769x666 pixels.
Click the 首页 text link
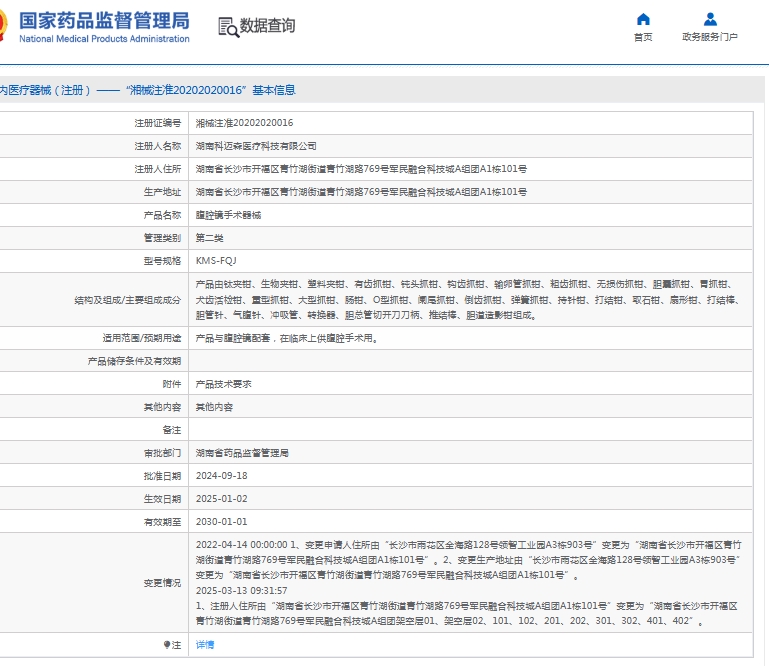(643, 37)
